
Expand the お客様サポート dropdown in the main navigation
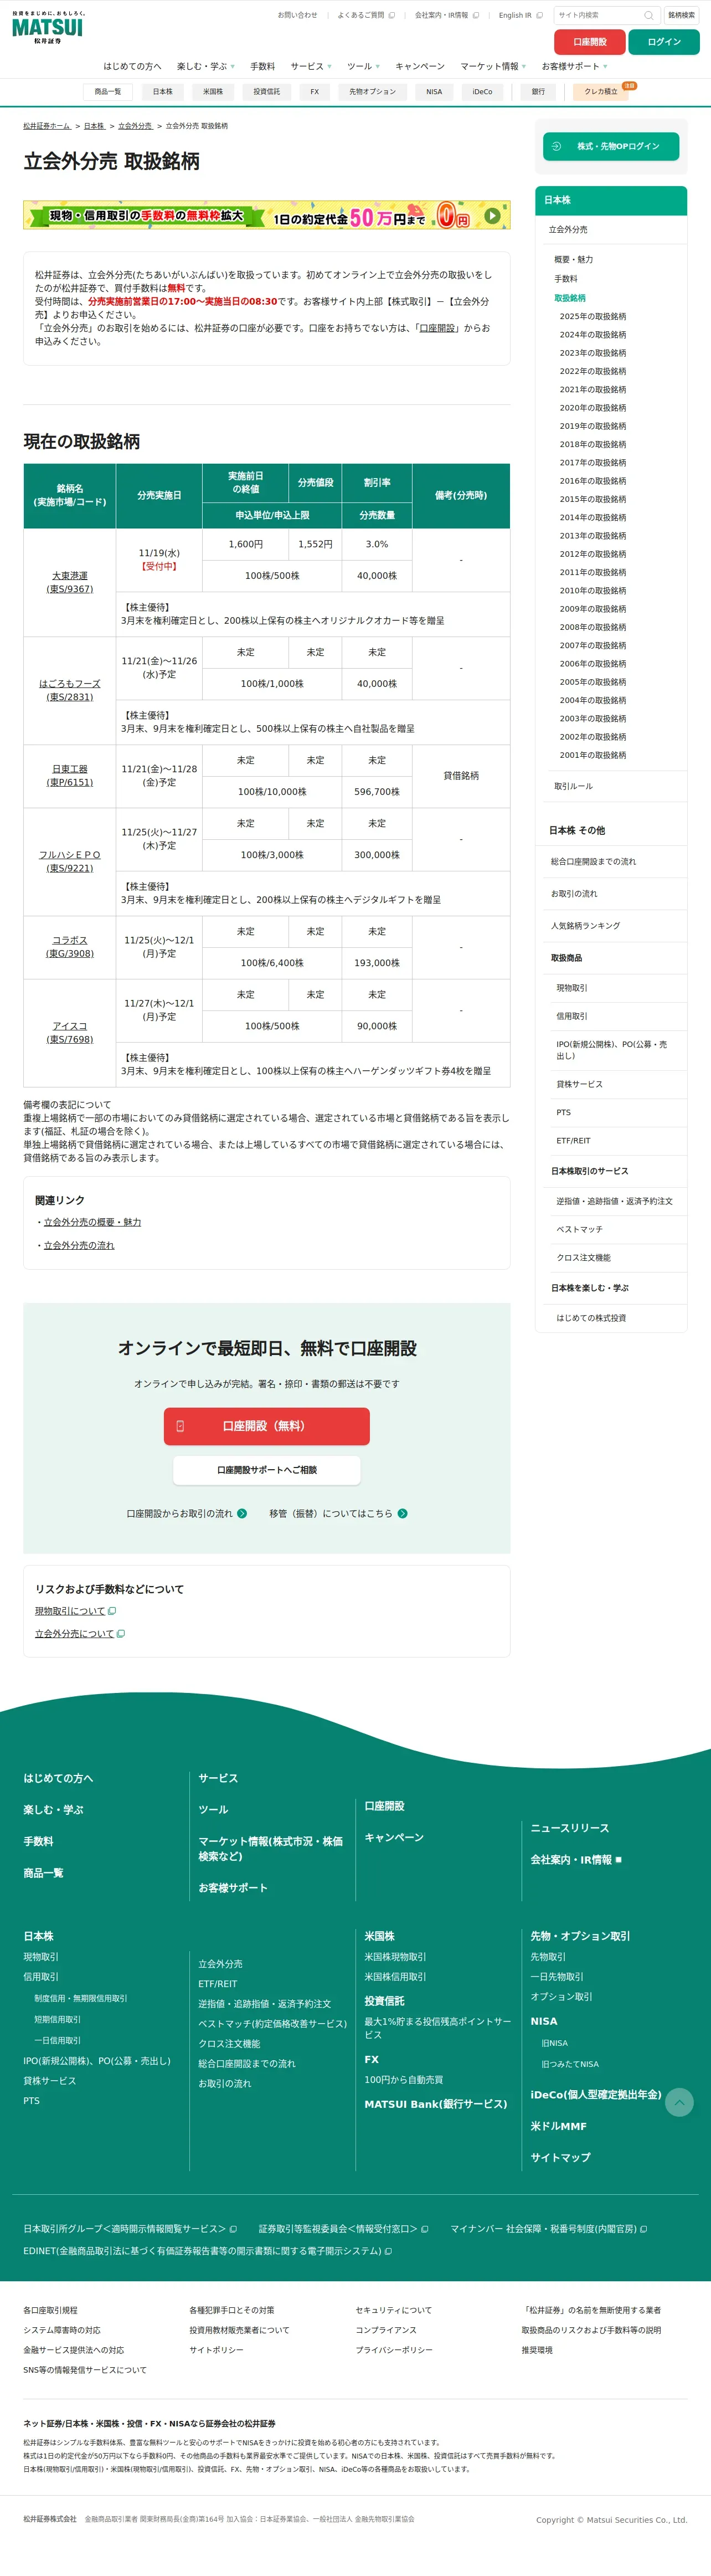(574, 67)
